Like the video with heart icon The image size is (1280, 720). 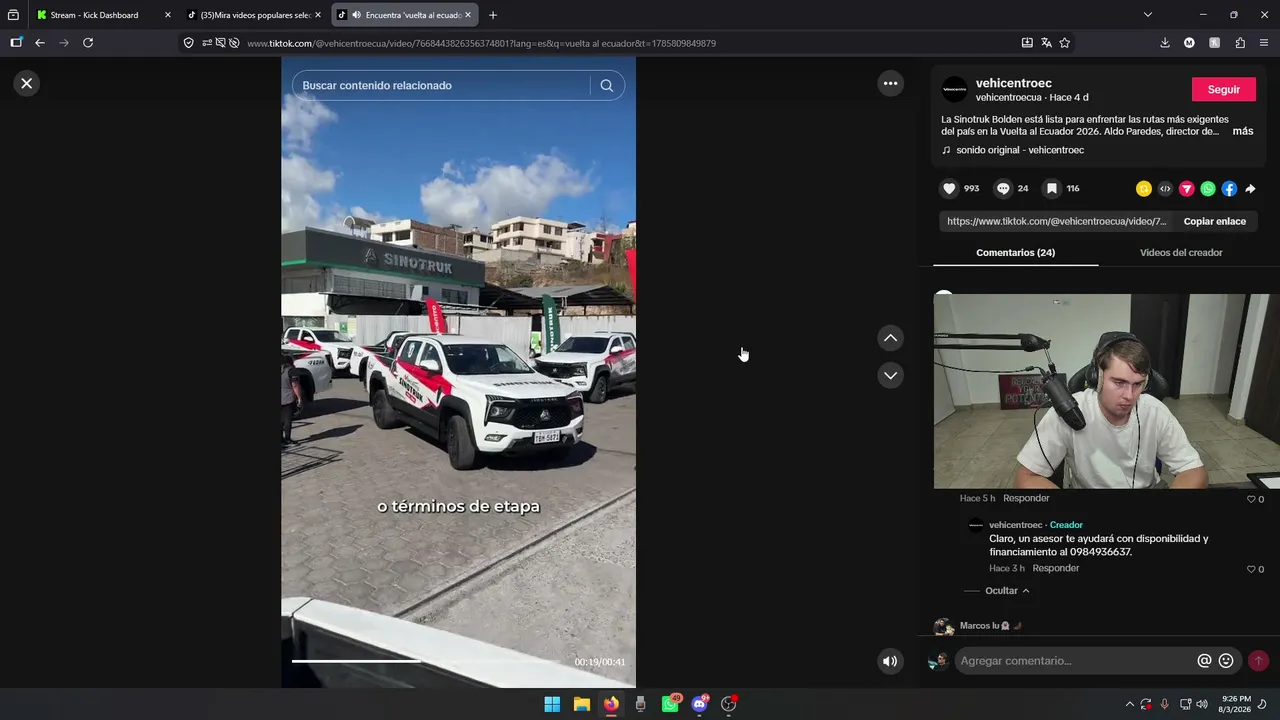(949, 188)
